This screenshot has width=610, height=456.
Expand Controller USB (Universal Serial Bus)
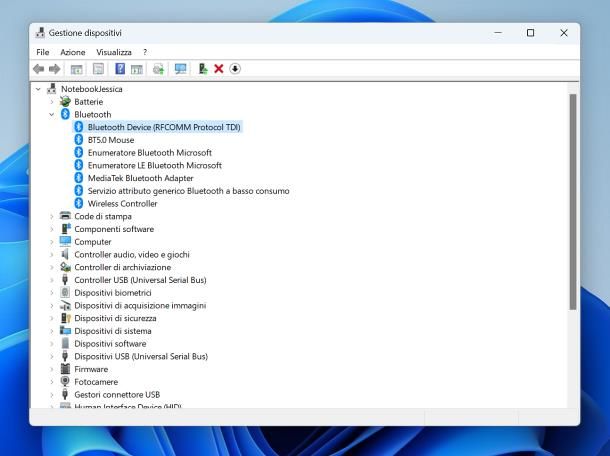coord(52,280)
